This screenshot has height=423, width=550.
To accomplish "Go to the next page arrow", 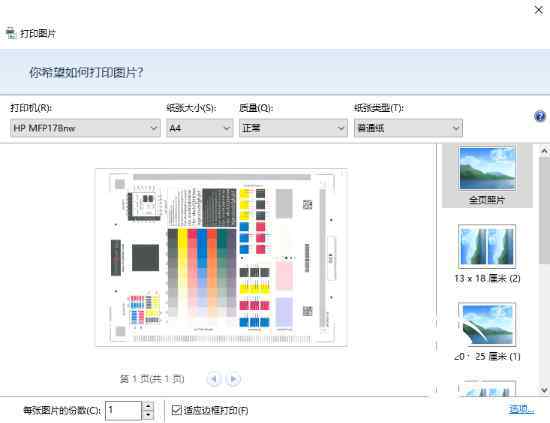I will 233,379.
